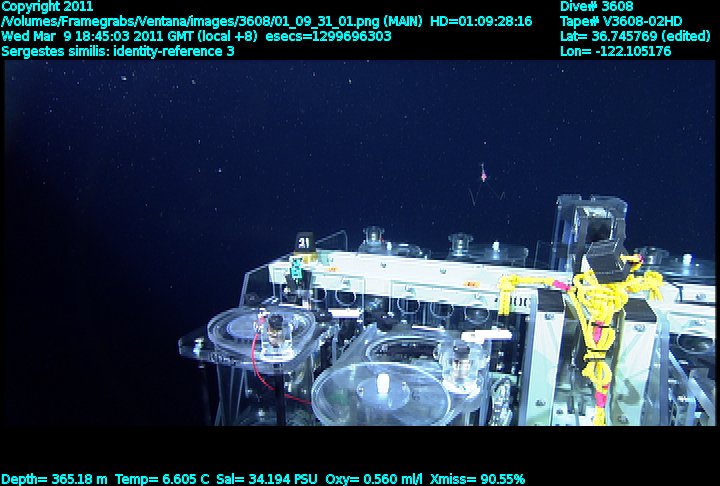Image resolution: width=720 pixels, height=486 pixels.
Task: Select the yellow rope knot on the sampler
Action: [x=601, y=302]
